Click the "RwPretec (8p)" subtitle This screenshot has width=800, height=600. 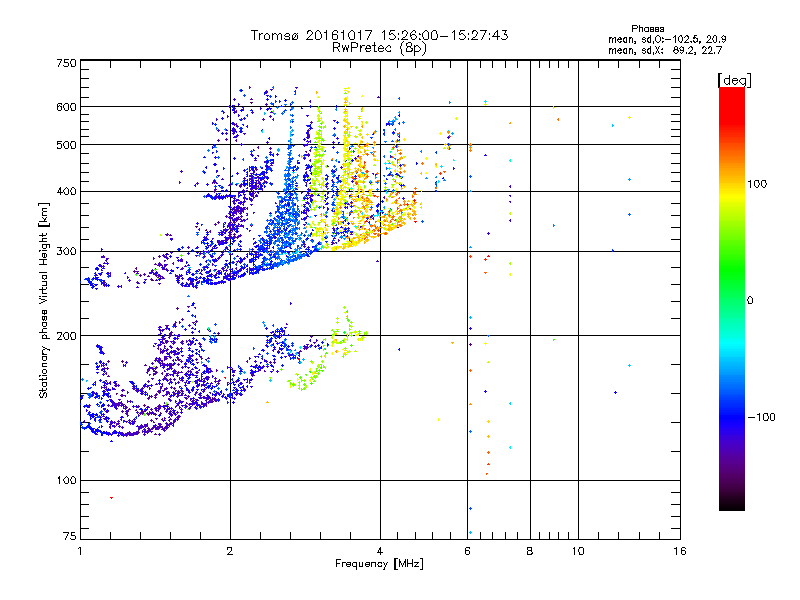379,48
